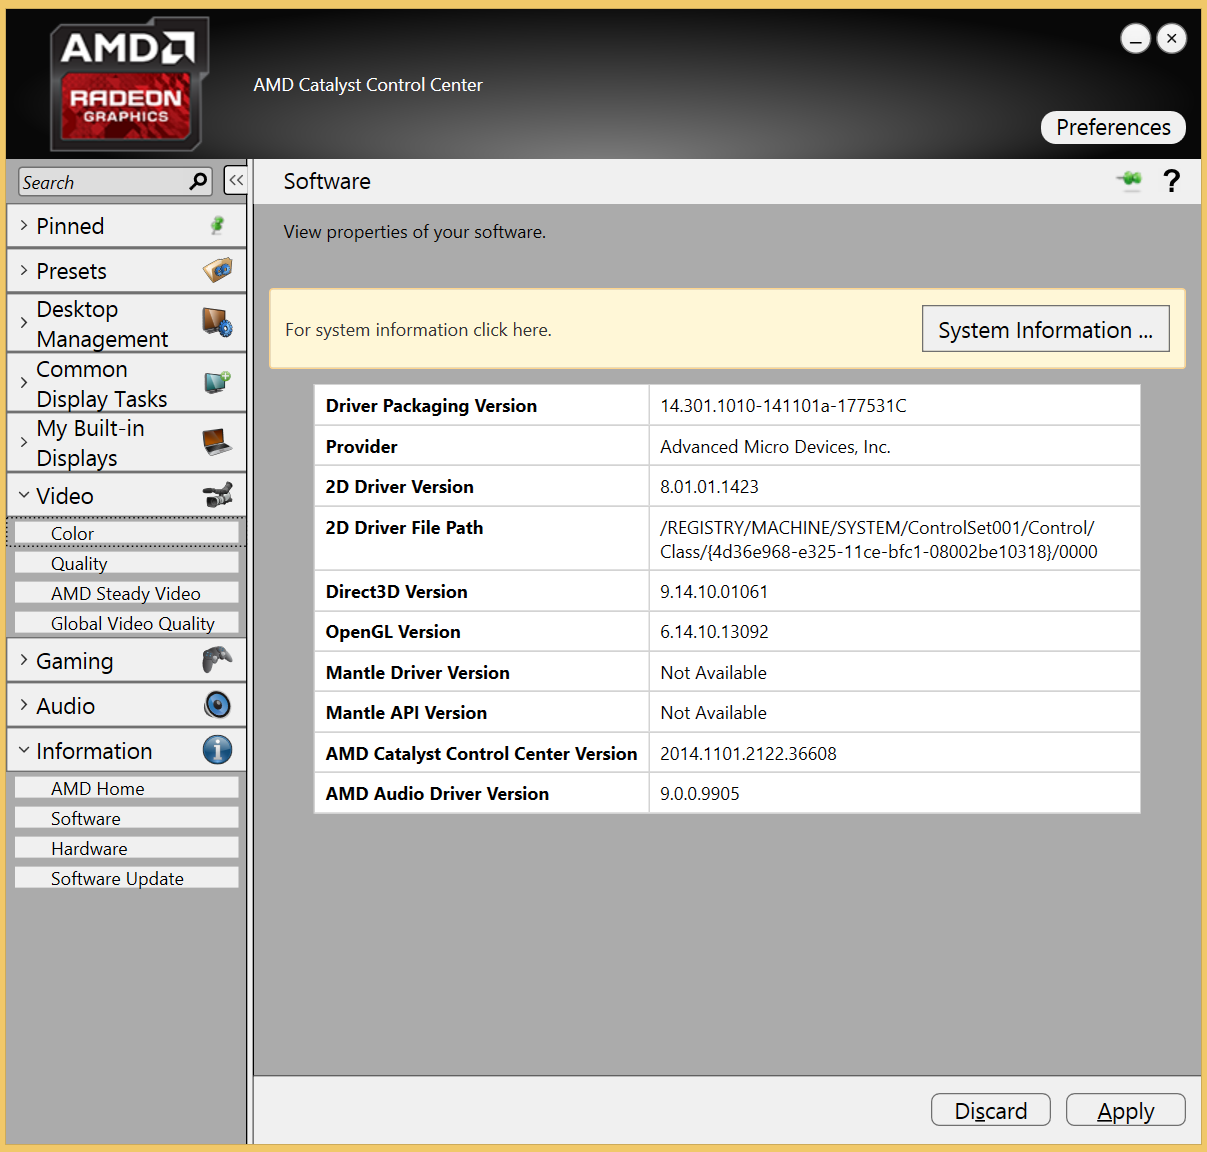Select the Driver Packaging Version value 14.301.1010-141101a-177531C

pos(783,405)
